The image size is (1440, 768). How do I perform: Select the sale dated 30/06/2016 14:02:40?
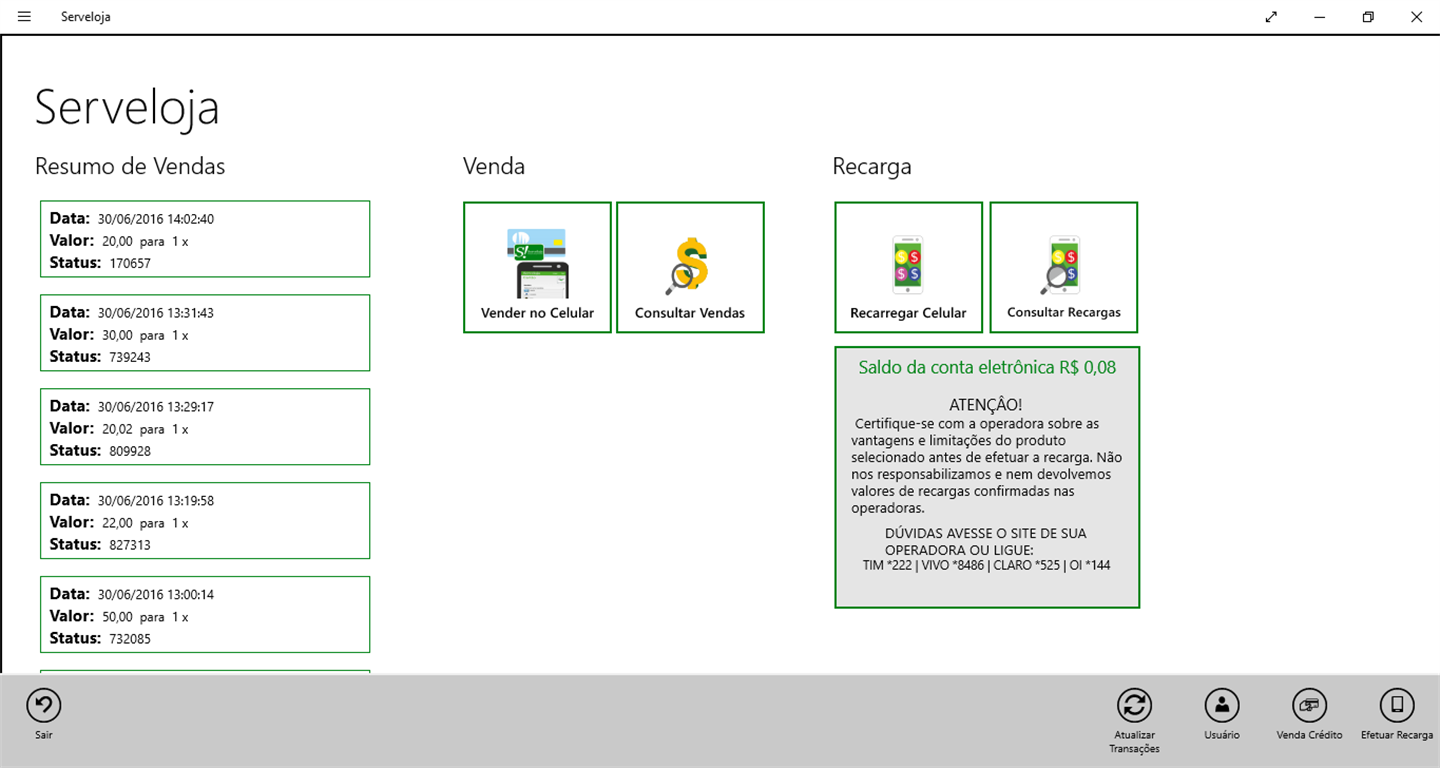[205, 239]
